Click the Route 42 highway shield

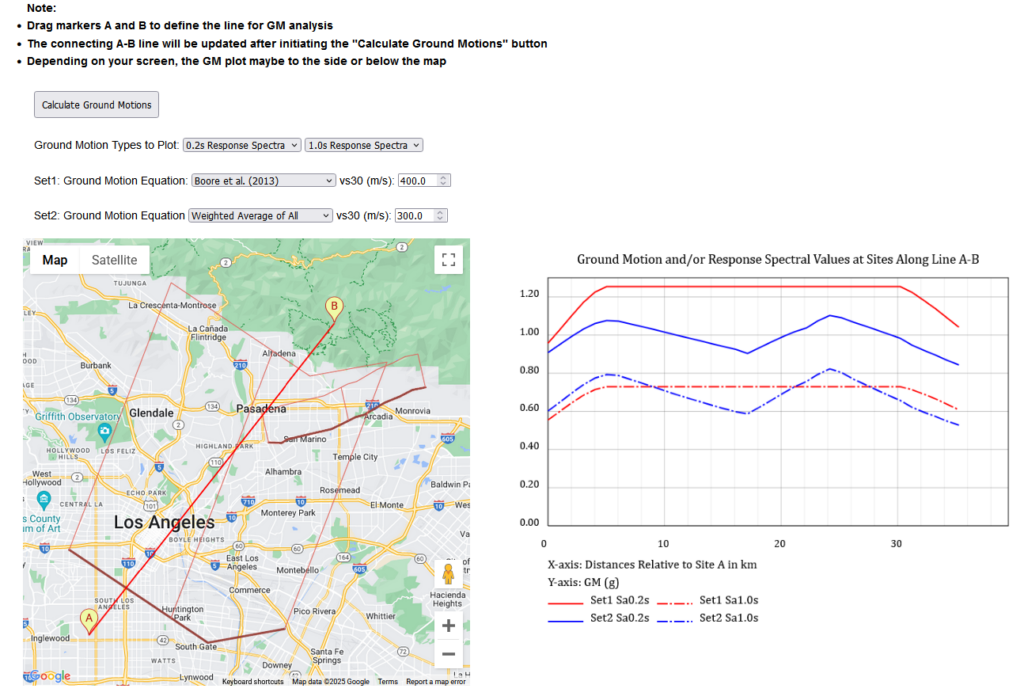[163, 641]
